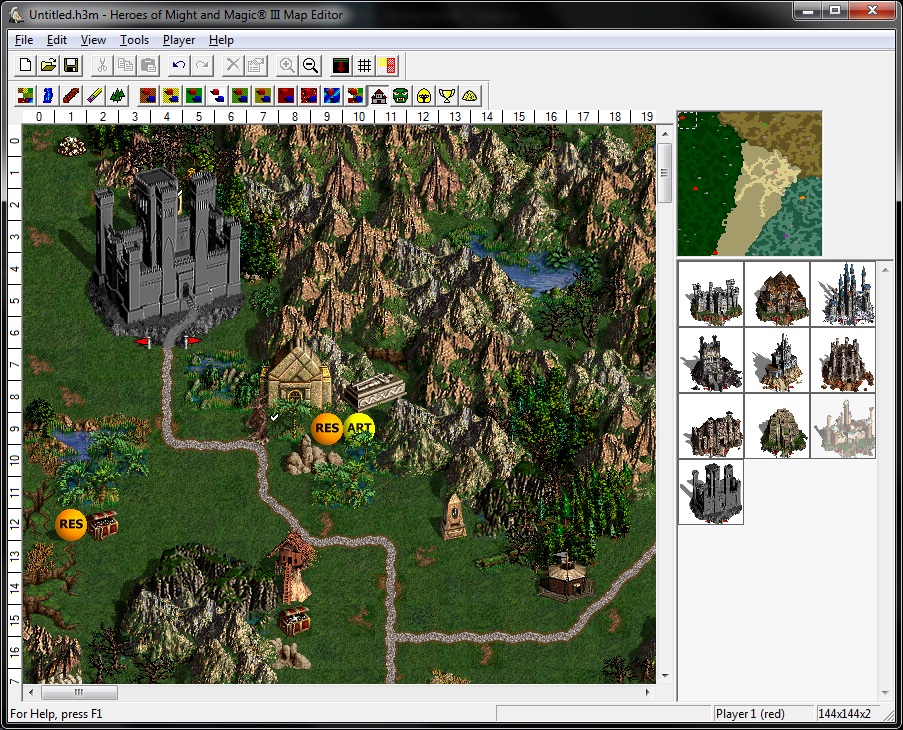Click the Copy icon in toolbar

125,65
